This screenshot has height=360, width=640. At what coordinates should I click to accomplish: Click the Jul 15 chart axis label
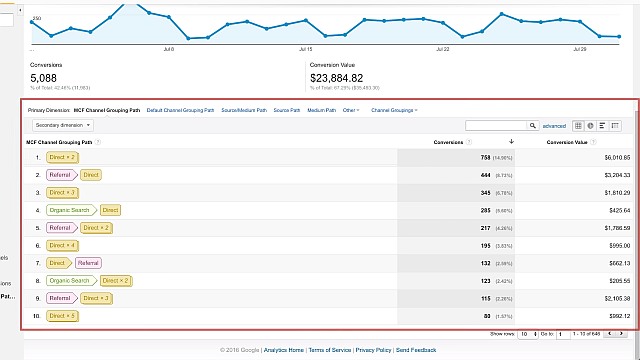305,49
